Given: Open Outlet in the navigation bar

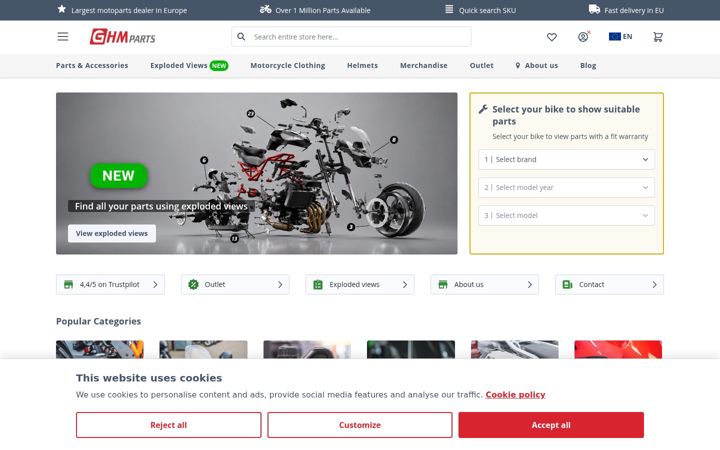Looking at the screenshot, I should click(x=481, y=66).
